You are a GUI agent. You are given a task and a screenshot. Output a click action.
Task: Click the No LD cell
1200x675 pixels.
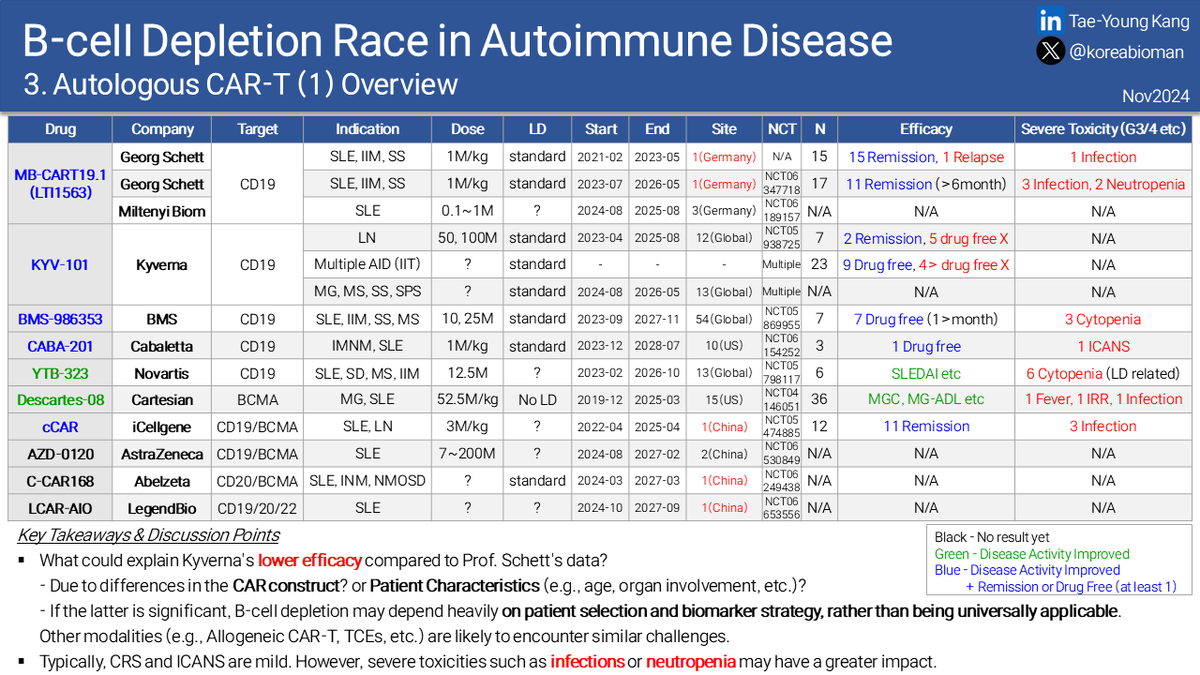(537, 400)
